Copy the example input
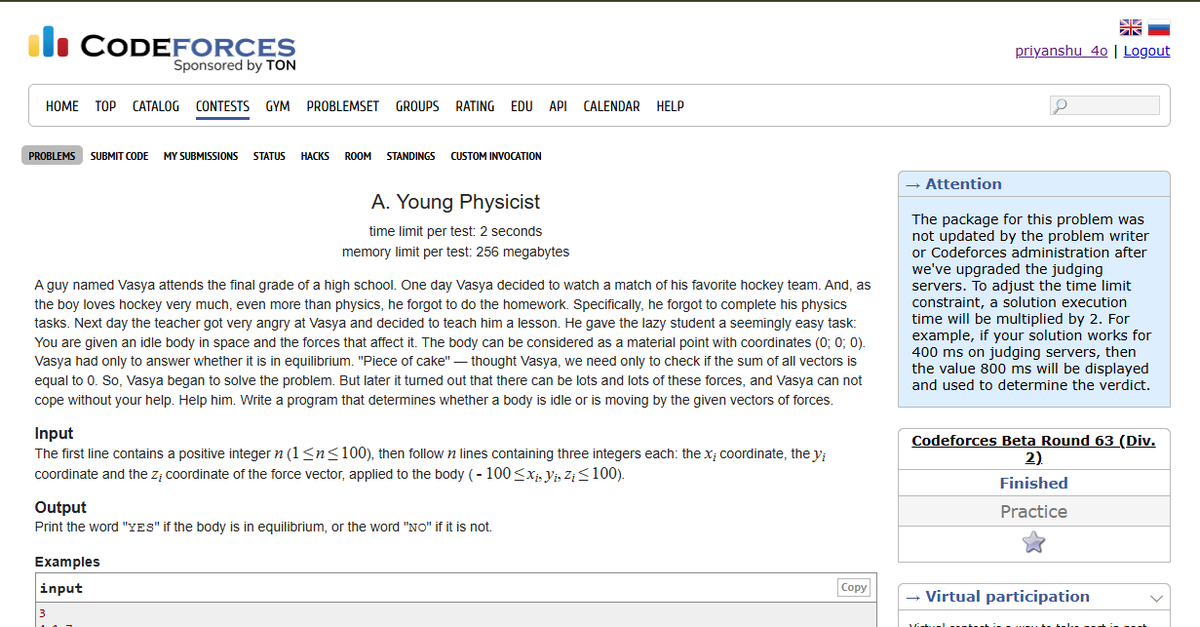This screenshot has width=1200, height=627. [x=854, y=588]
